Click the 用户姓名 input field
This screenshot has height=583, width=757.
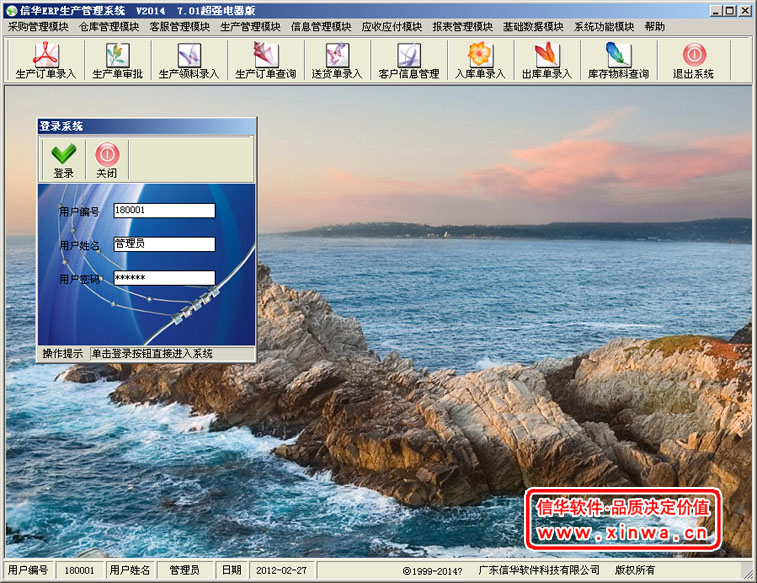tap(164, 244)
